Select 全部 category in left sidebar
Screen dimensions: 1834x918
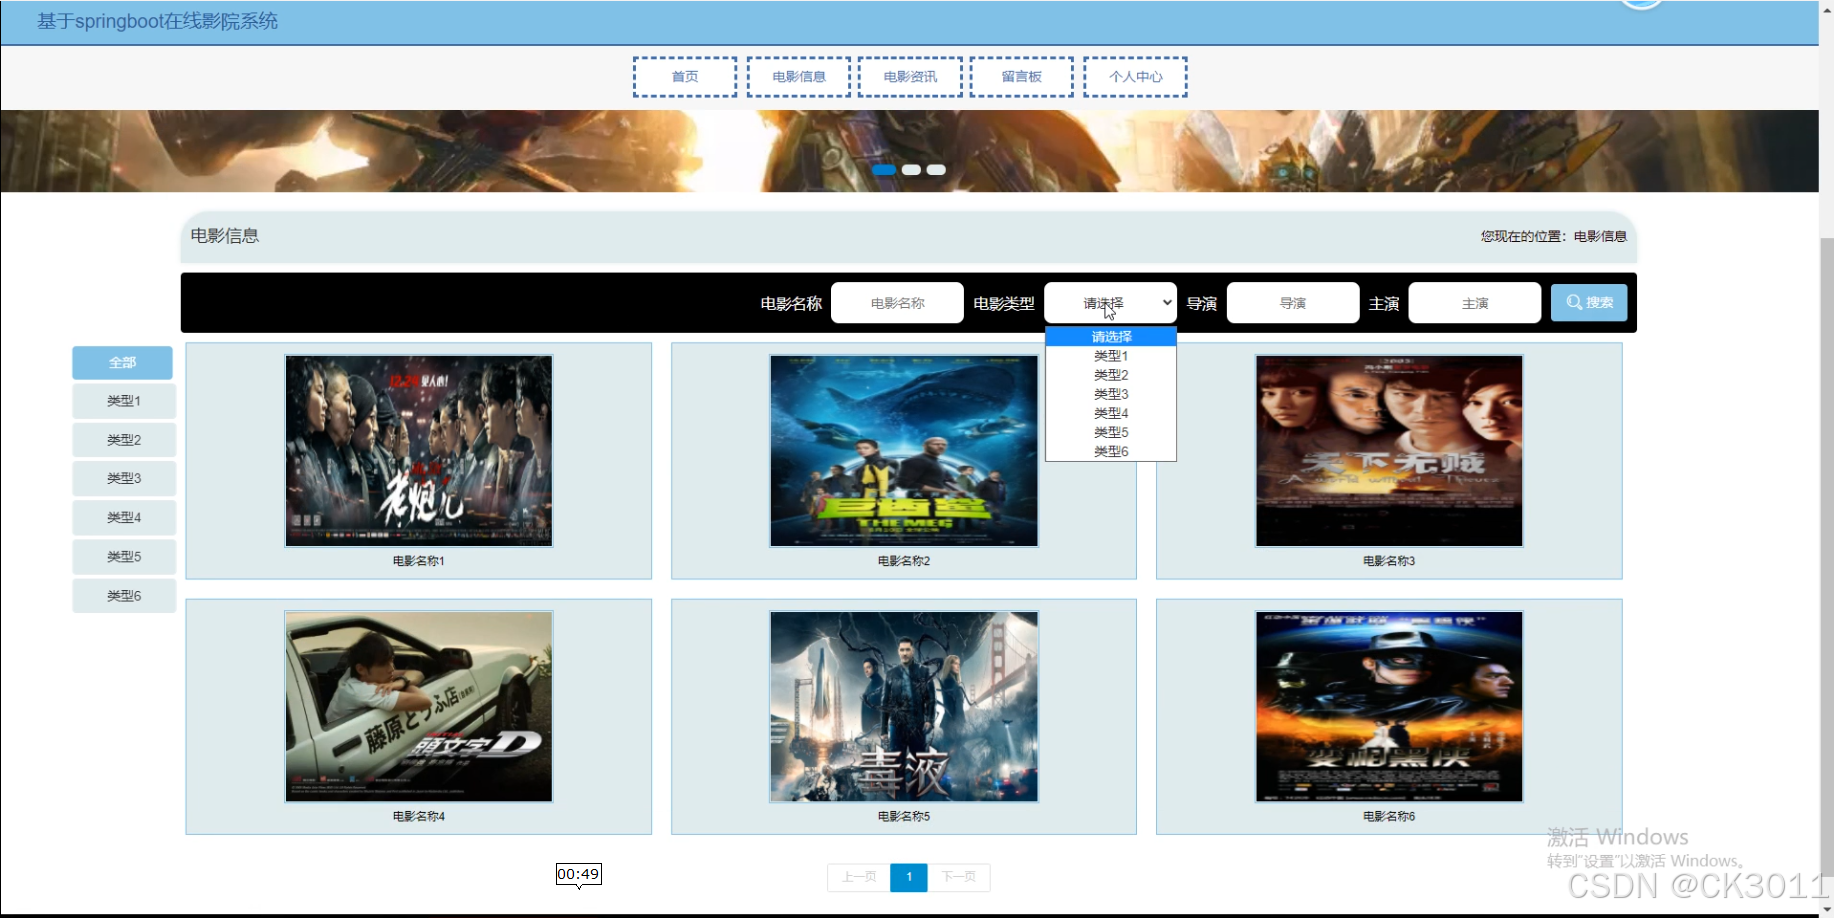pos(123,362)
